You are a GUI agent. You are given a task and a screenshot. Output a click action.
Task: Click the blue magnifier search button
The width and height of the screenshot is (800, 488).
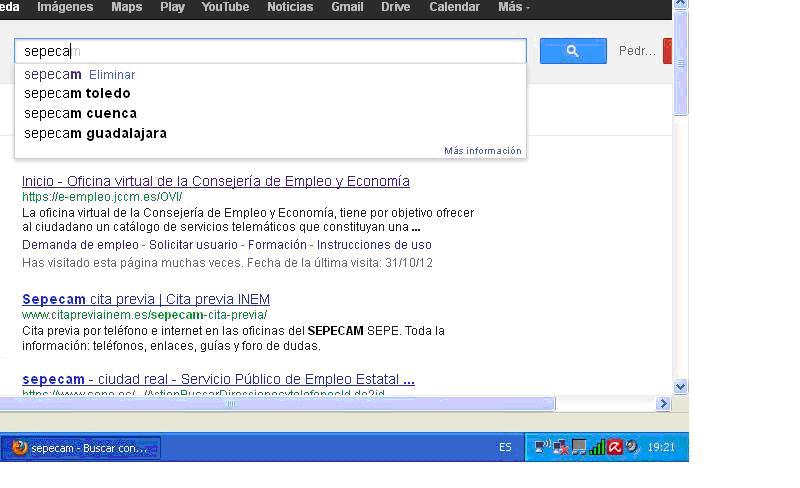coord(573,51)
